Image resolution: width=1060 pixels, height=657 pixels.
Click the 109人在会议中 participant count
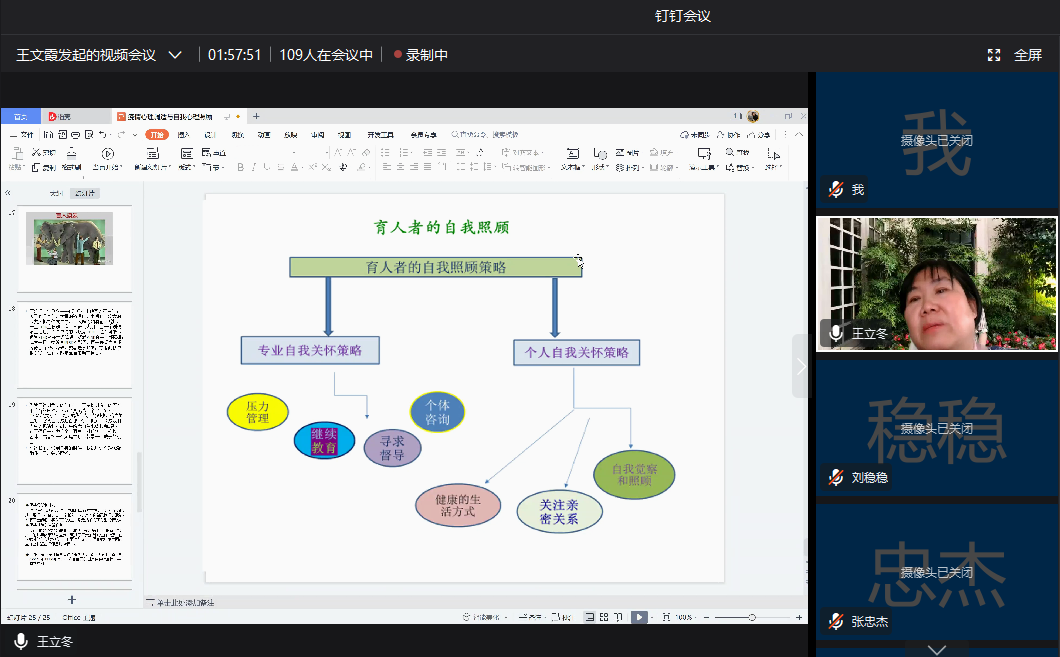(326, 55)
